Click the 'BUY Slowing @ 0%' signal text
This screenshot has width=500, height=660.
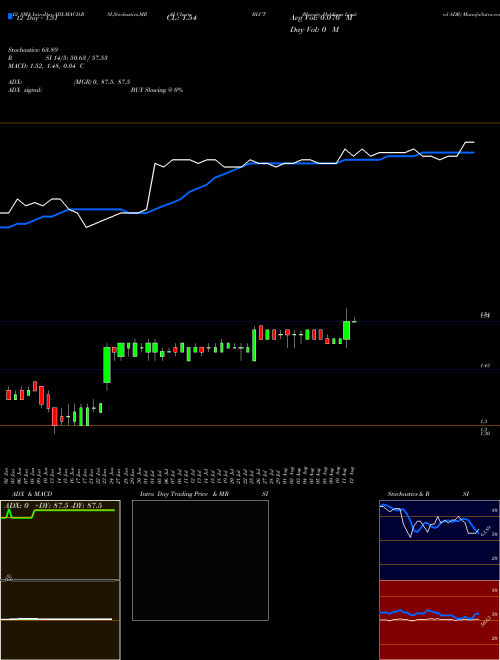pyautogui.click(x=157, y=90)
